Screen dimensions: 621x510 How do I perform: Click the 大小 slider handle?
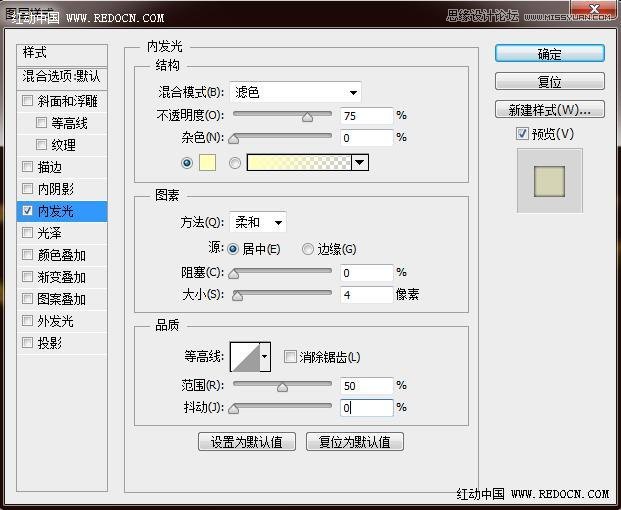pyautogui.click(x=237, y=296)
